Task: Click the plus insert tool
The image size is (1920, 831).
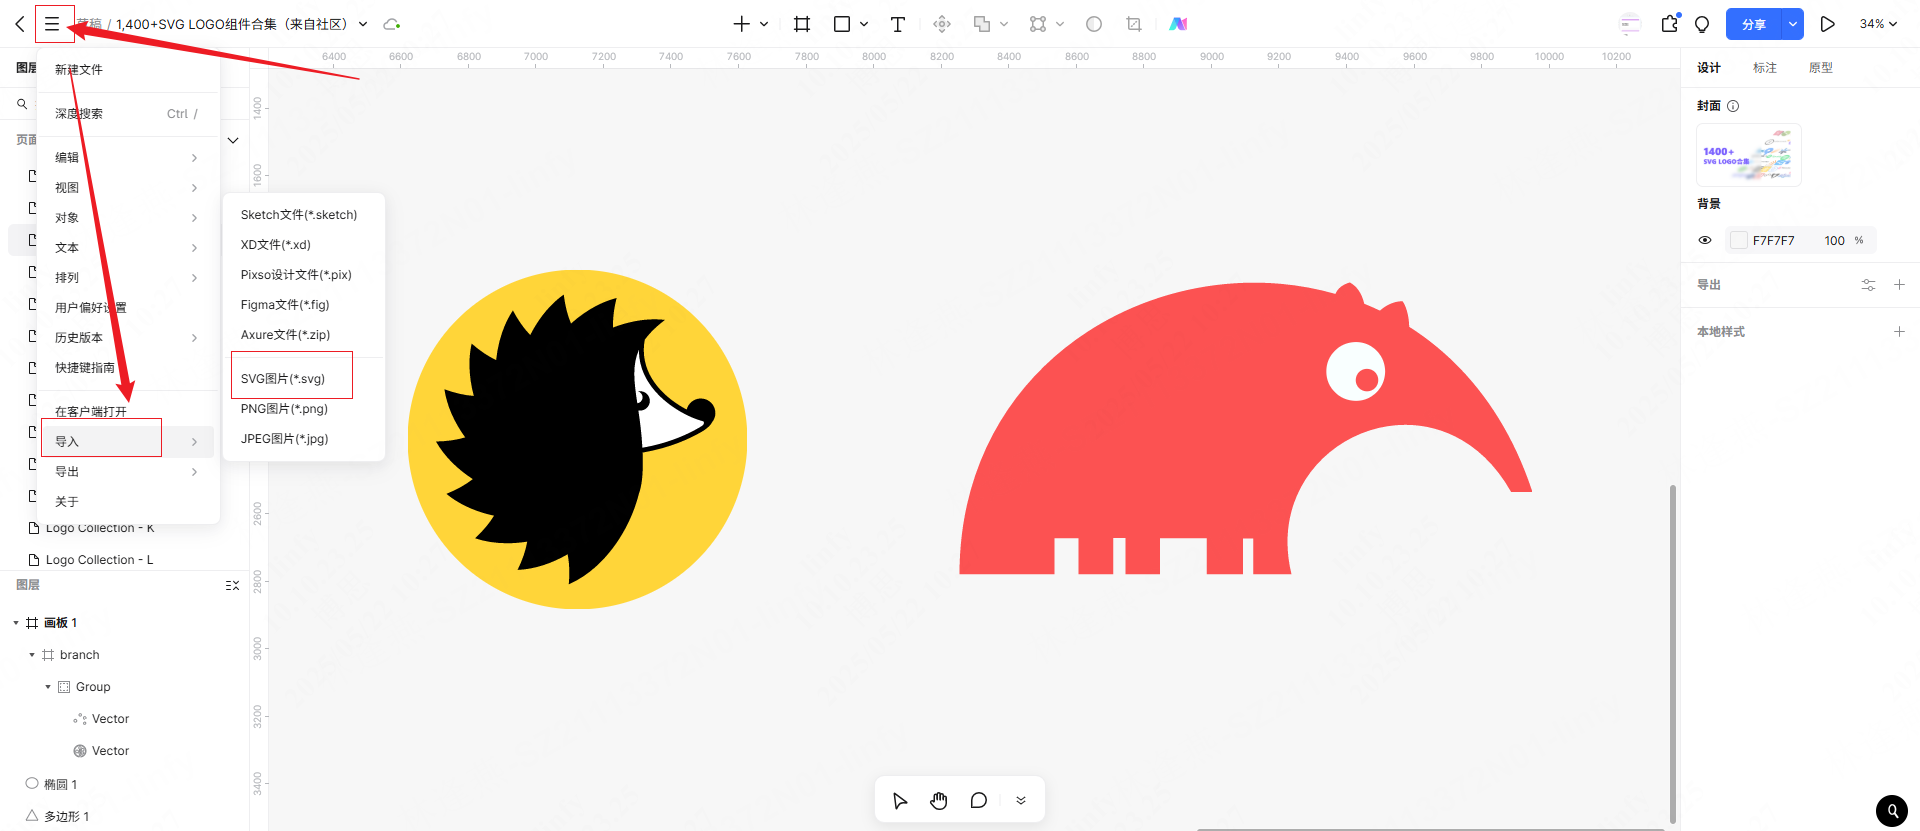Action: click(x=741, y=24)
